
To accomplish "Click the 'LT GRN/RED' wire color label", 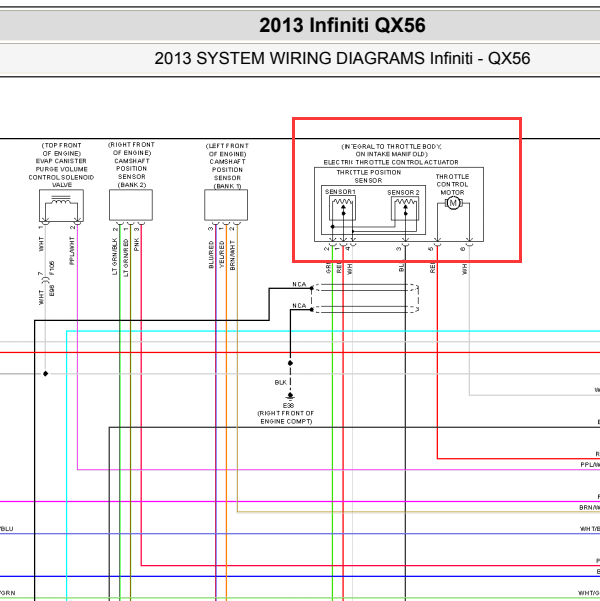I will click(125, 258).
